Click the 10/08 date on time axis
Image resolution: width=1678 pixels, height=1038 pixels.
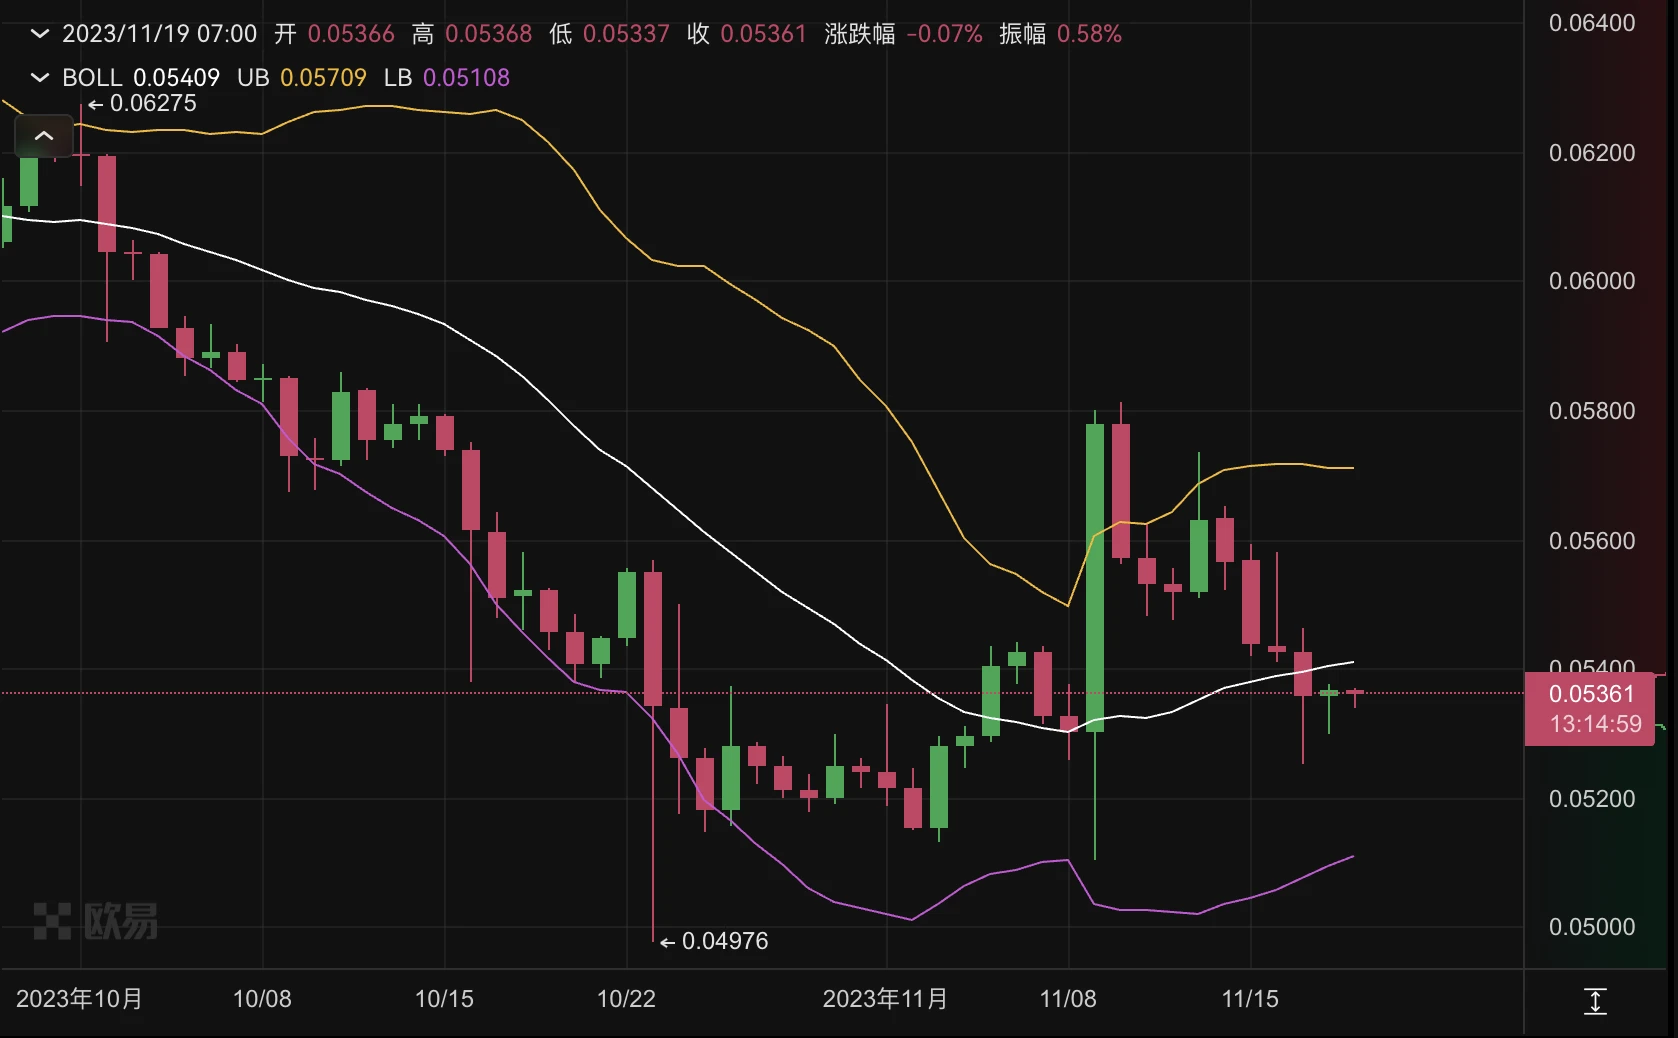pos(262,999)
